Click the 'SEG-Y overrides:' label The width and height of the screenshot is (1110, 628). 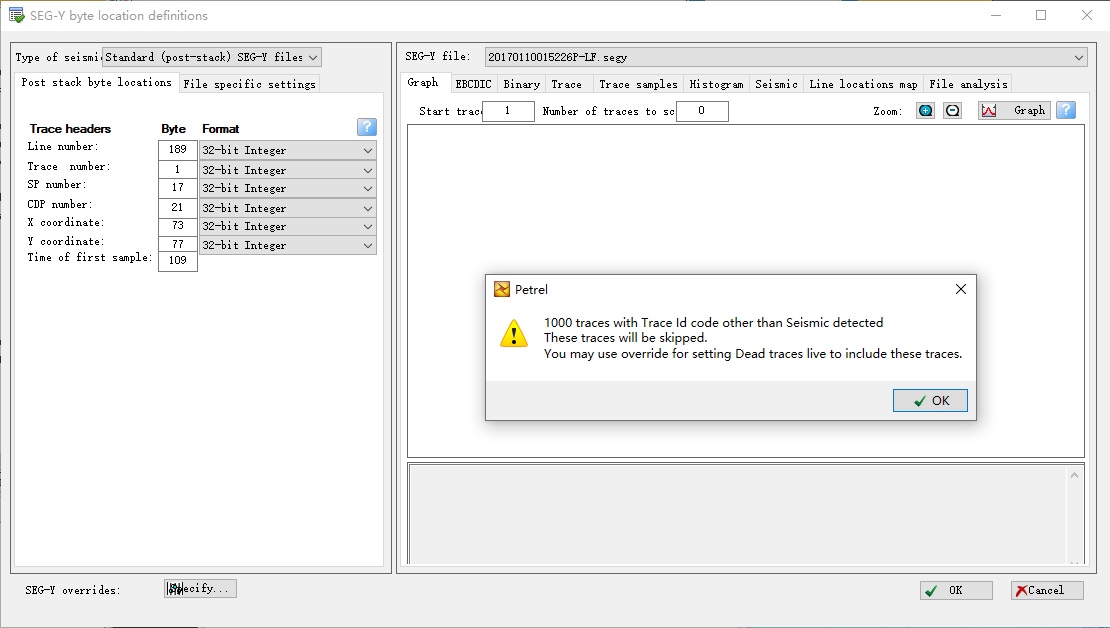(x=73, y=590)
